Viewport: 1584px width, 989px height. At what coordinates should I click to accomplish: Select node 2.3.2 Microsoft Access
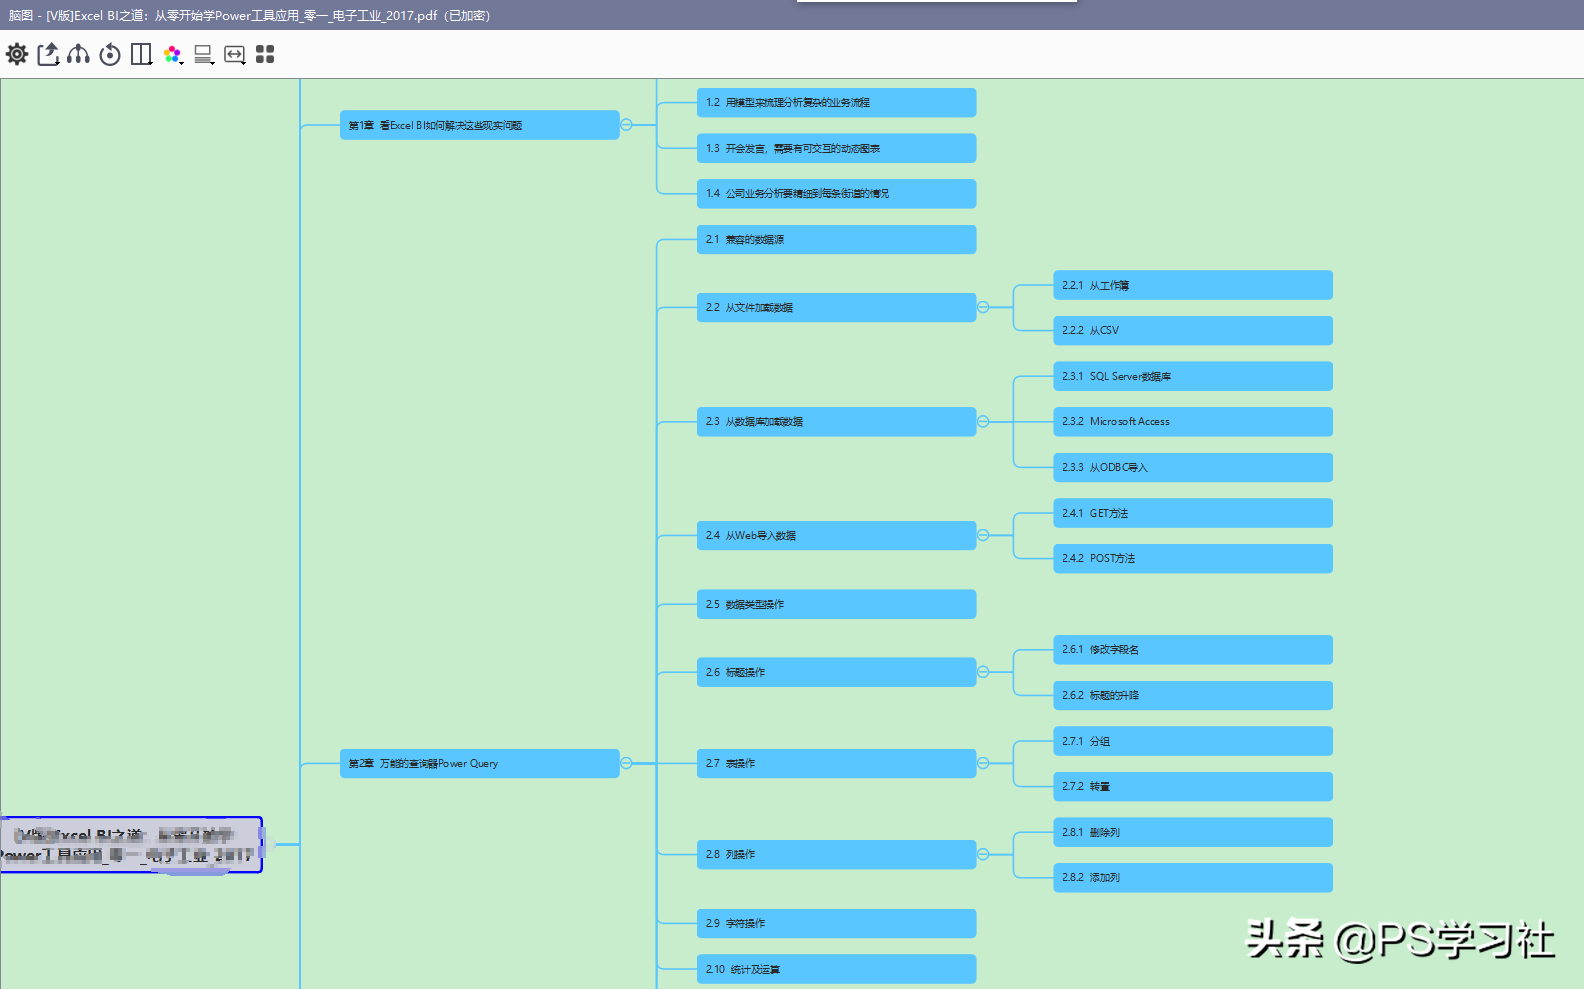pyautogui.click(x=1193, y=421)
